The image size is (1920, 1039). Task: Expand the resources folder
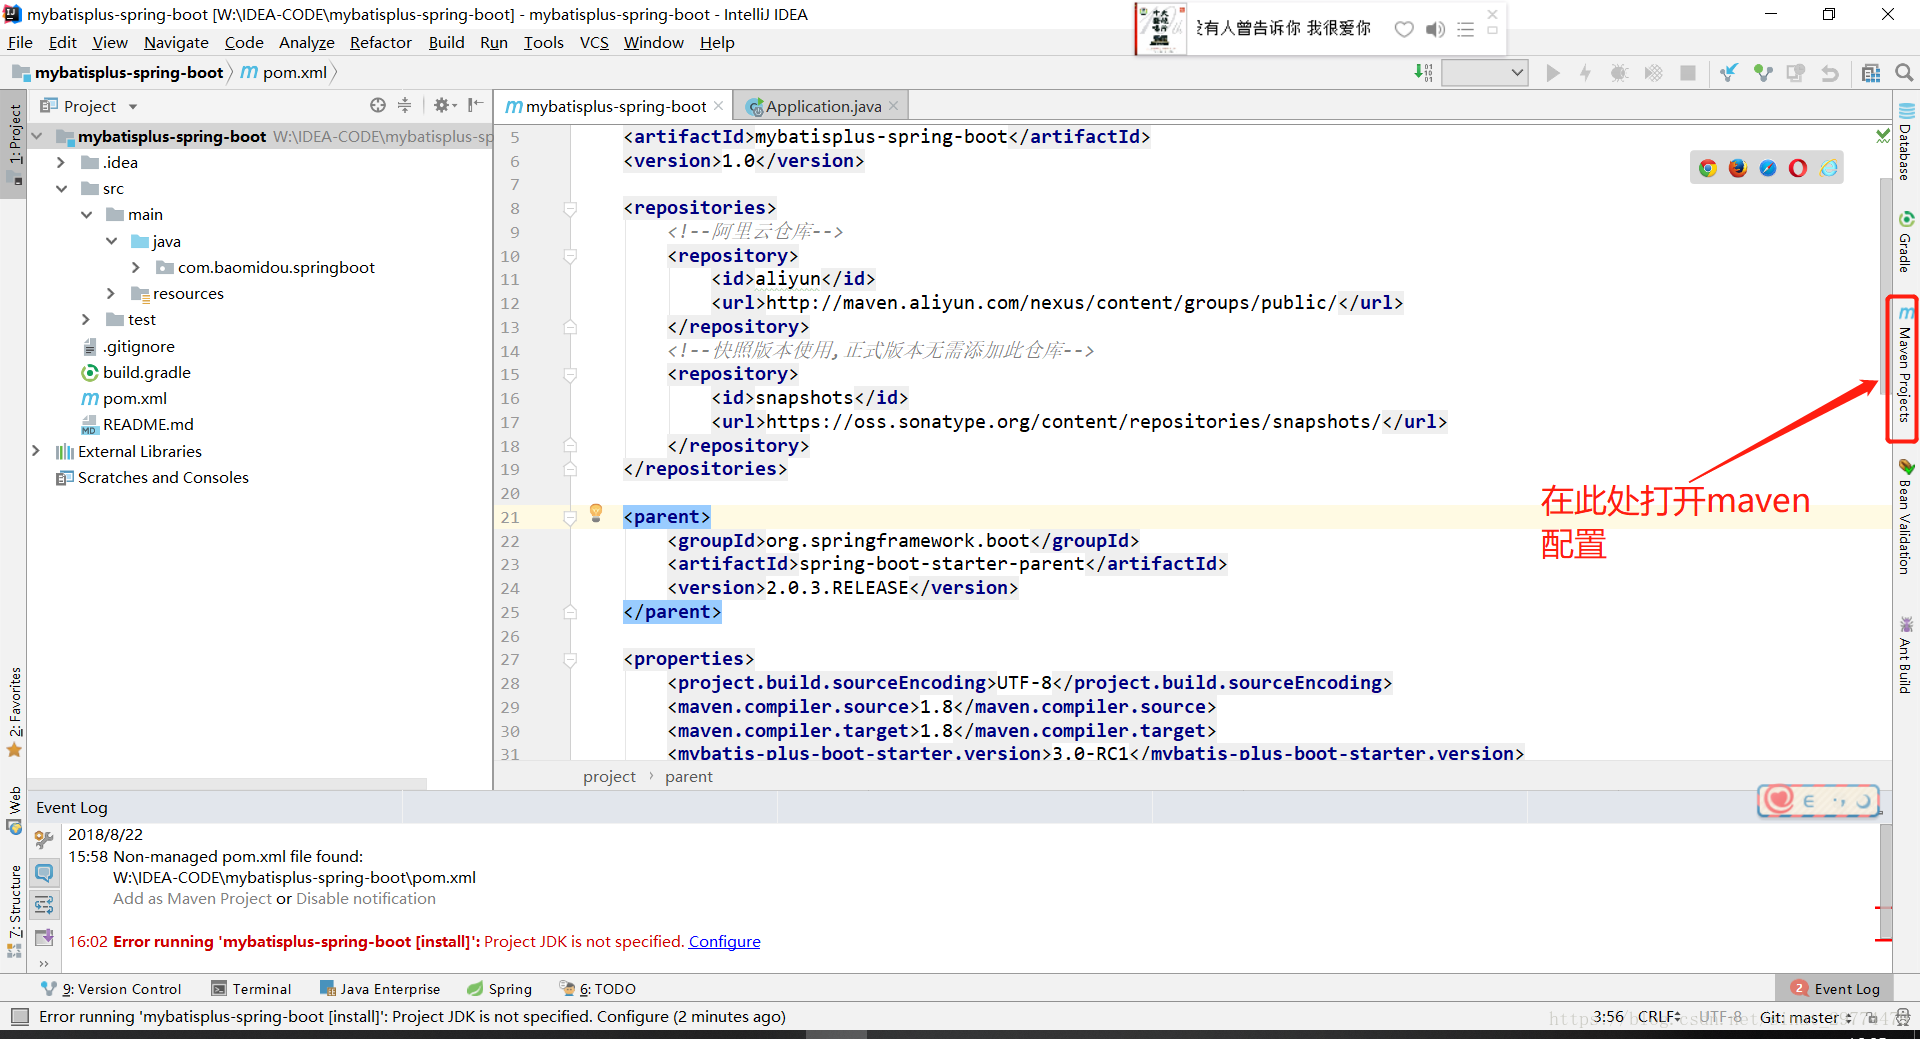(x=111, y=293)
